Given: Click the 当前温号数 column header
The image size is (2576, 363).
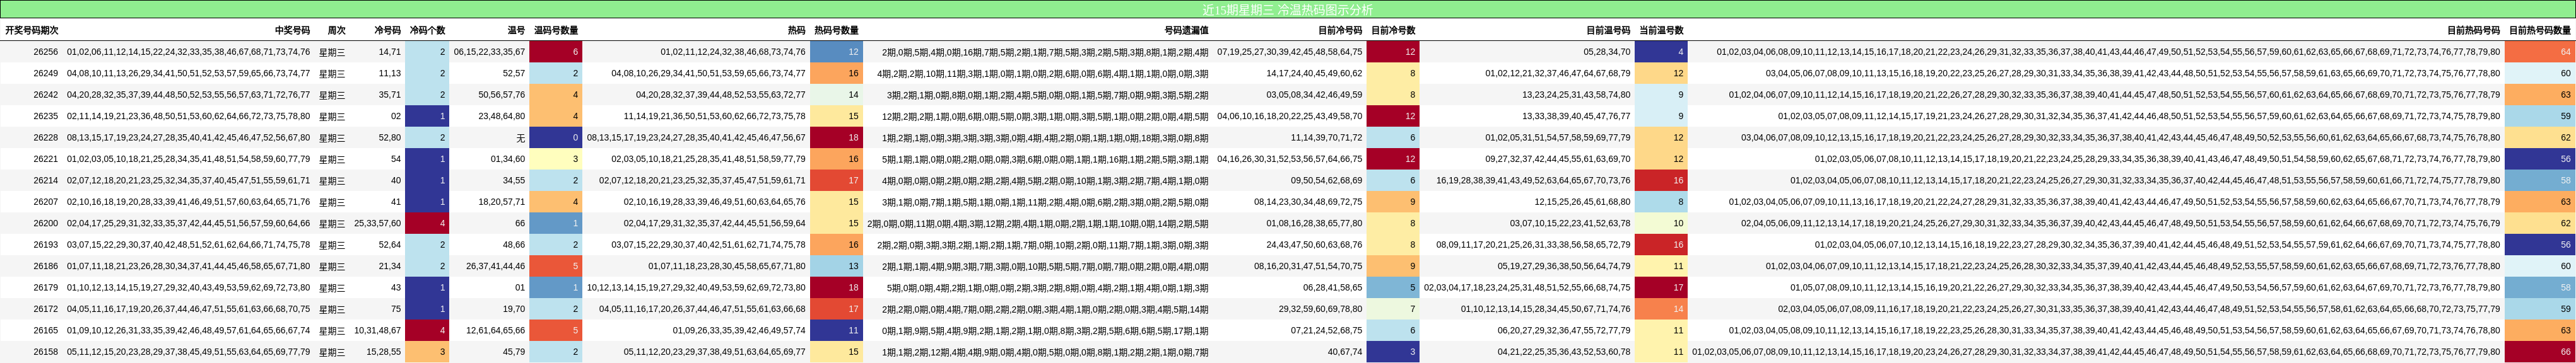Looking at the screenshot, I should [x=1661, y=30].
